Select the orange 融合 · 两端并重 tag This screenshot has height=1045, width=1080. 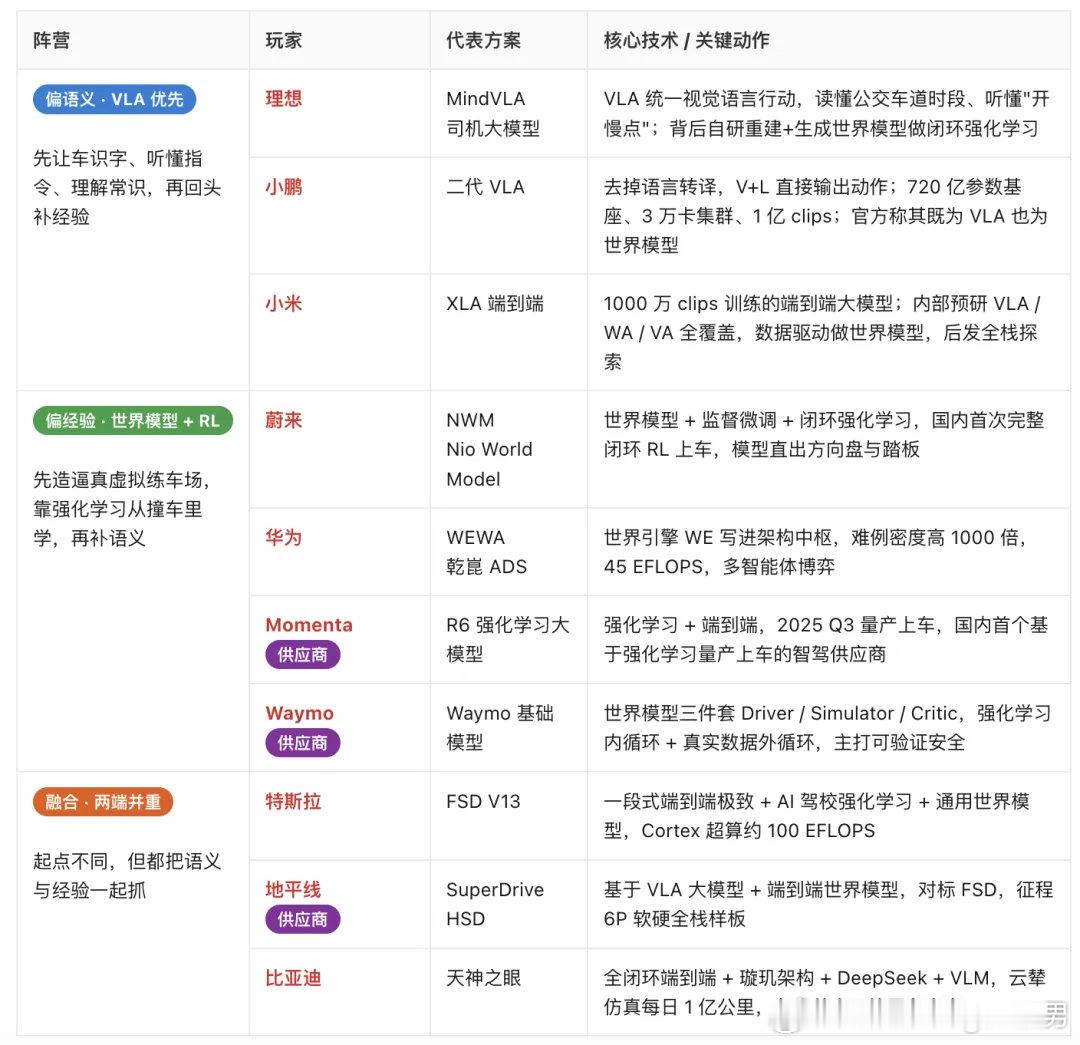103,802
